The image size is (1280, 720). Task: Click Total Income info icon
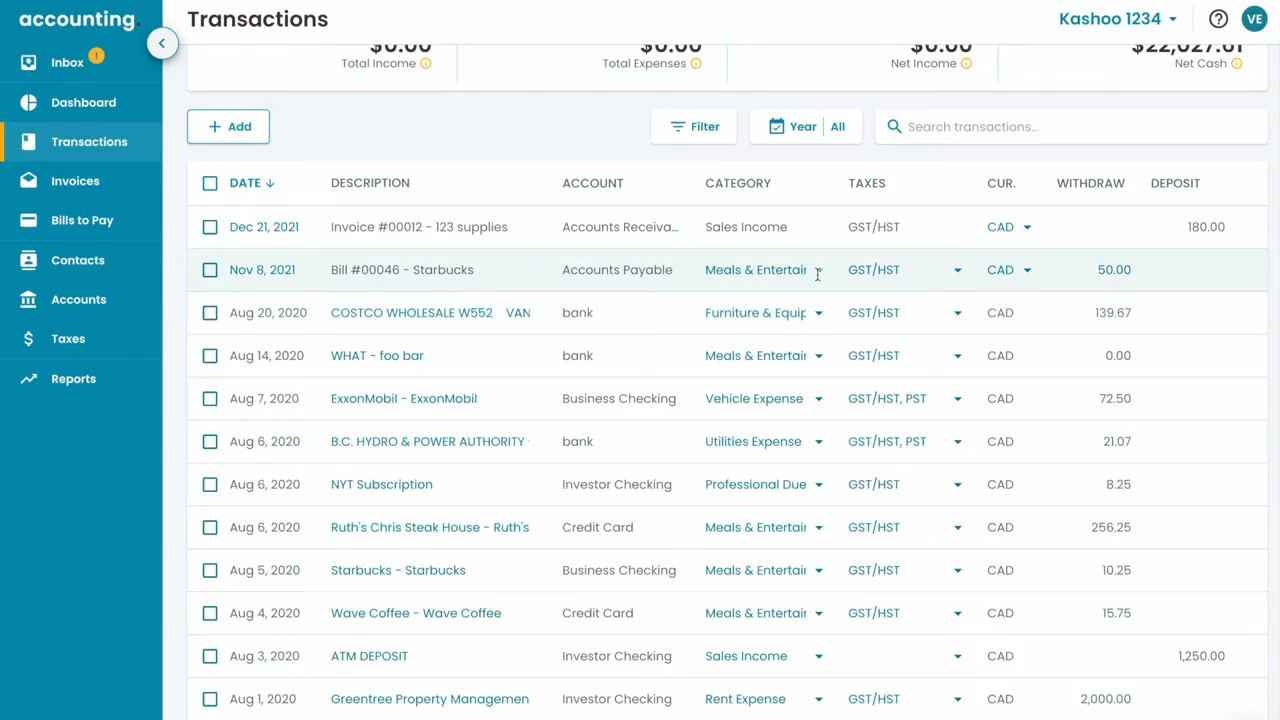pos(426,64)
